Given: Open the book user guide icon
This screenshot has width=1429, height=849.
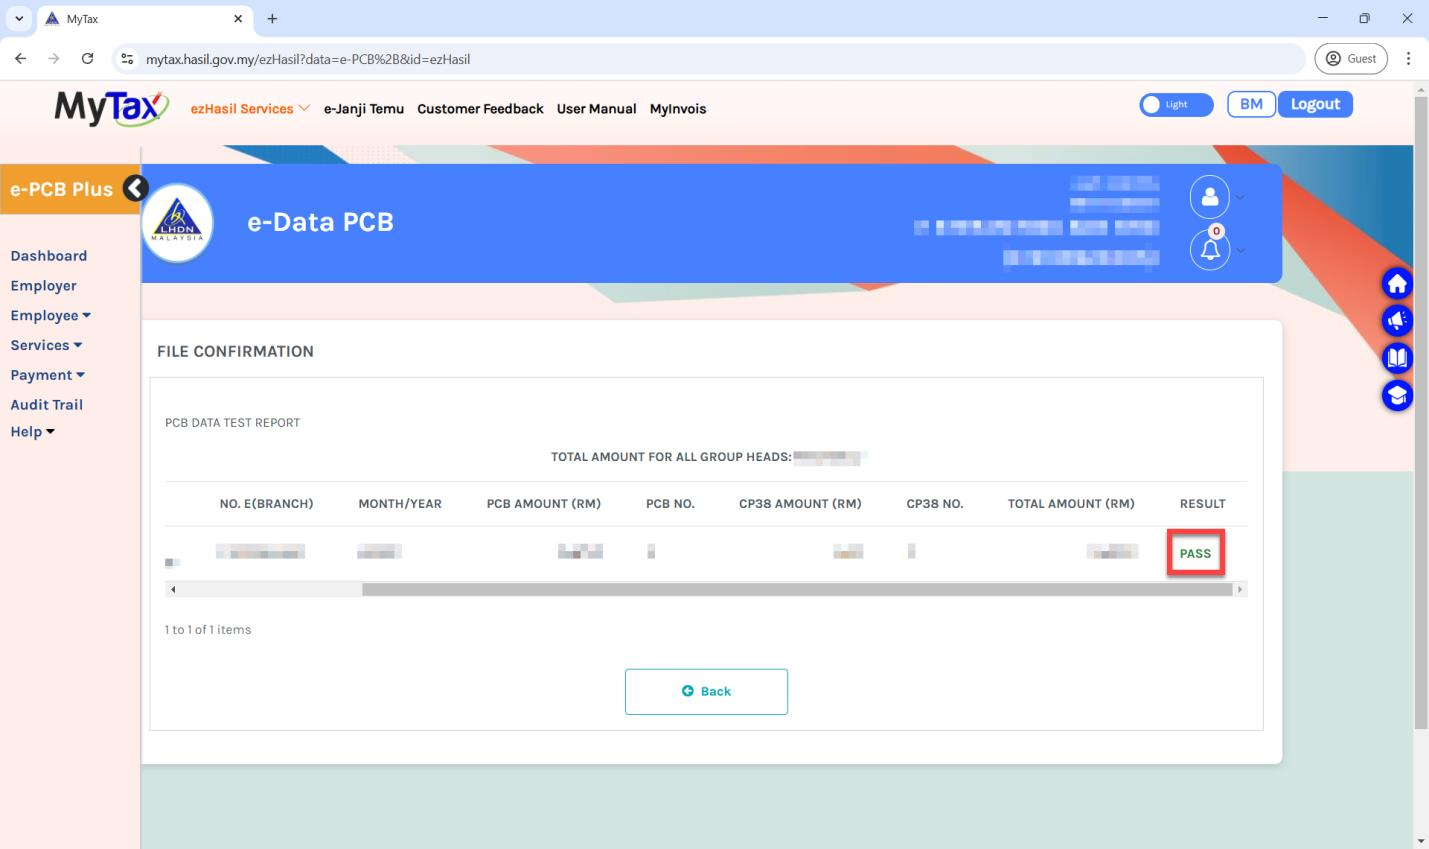Looking at the screenshot, I should pyautogui.click(x=1397, y=357).
